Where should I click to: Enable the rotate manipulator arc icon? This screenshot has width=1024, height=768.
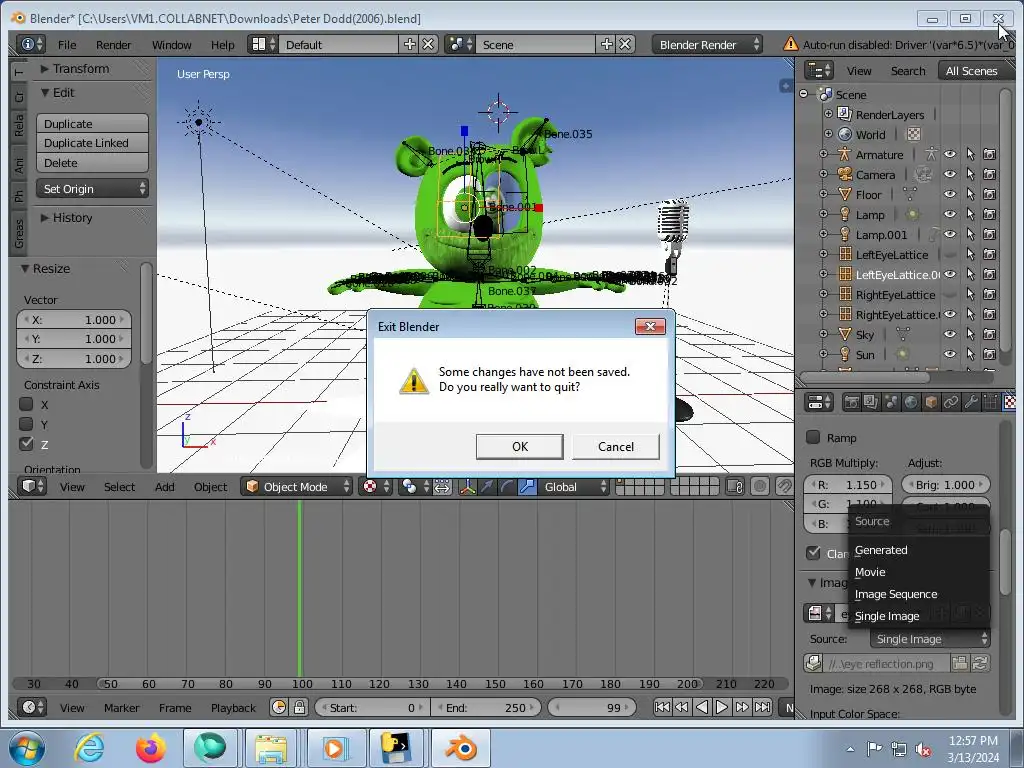[x=507, y=487]
